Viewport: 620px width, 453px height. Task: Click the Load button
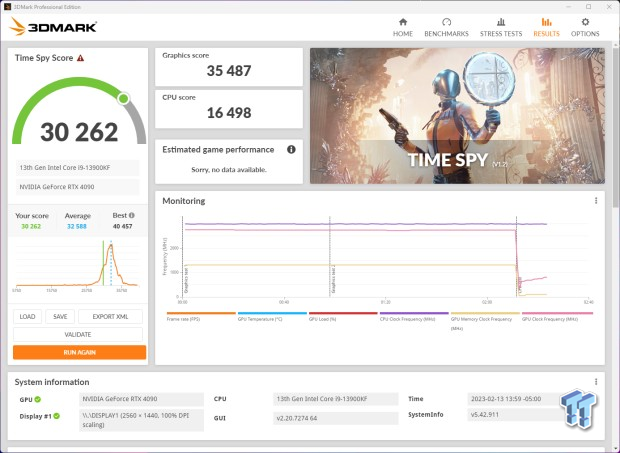[x=27, y=317]
